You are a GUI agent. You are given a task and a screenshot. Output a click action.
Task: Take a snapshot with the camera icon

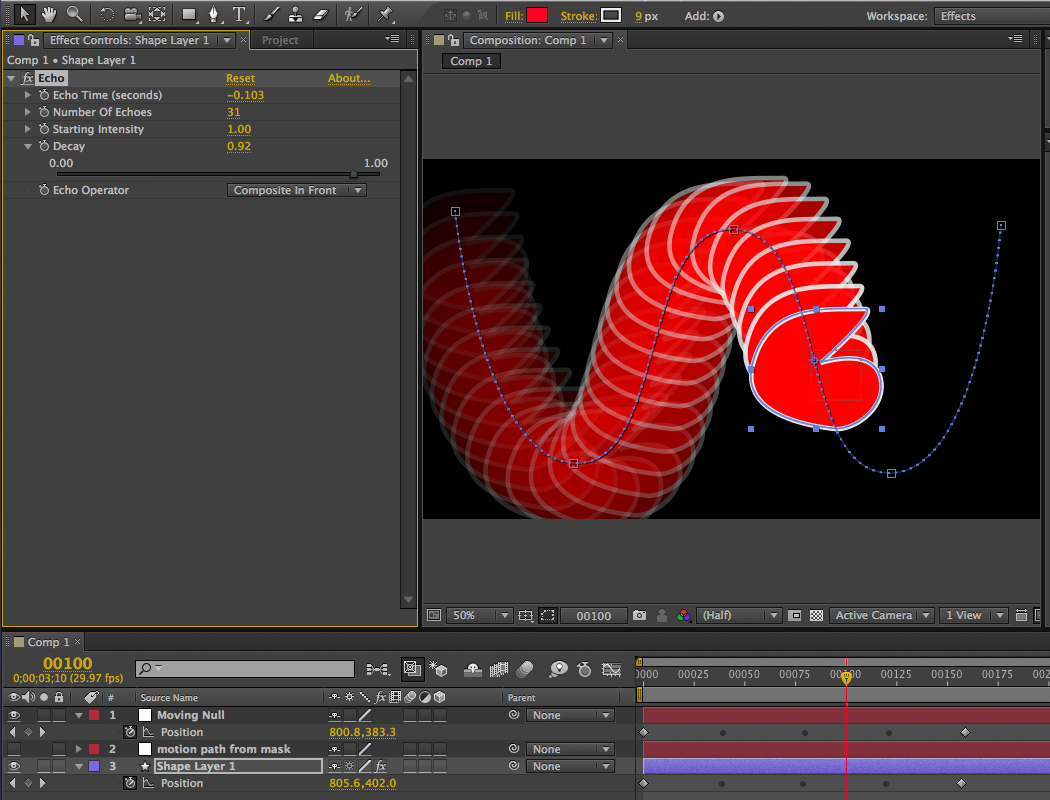coord(639,616)
